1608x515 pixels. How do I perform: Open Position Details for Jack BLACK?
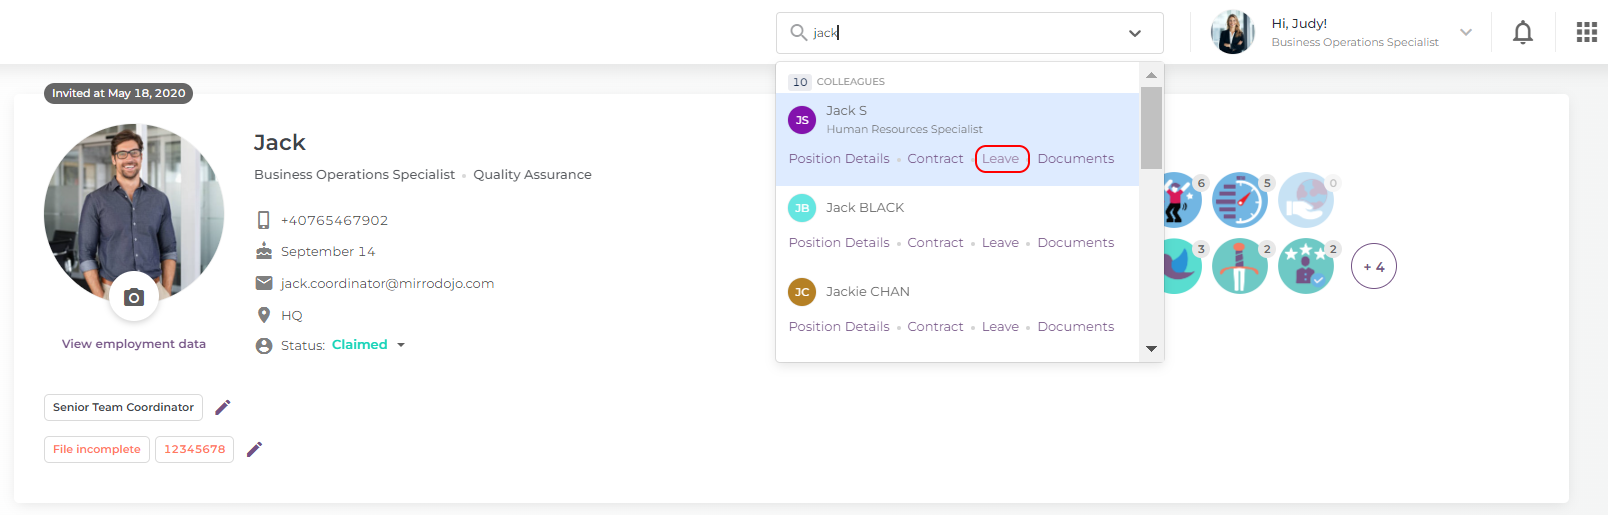[x=839, y=243]
